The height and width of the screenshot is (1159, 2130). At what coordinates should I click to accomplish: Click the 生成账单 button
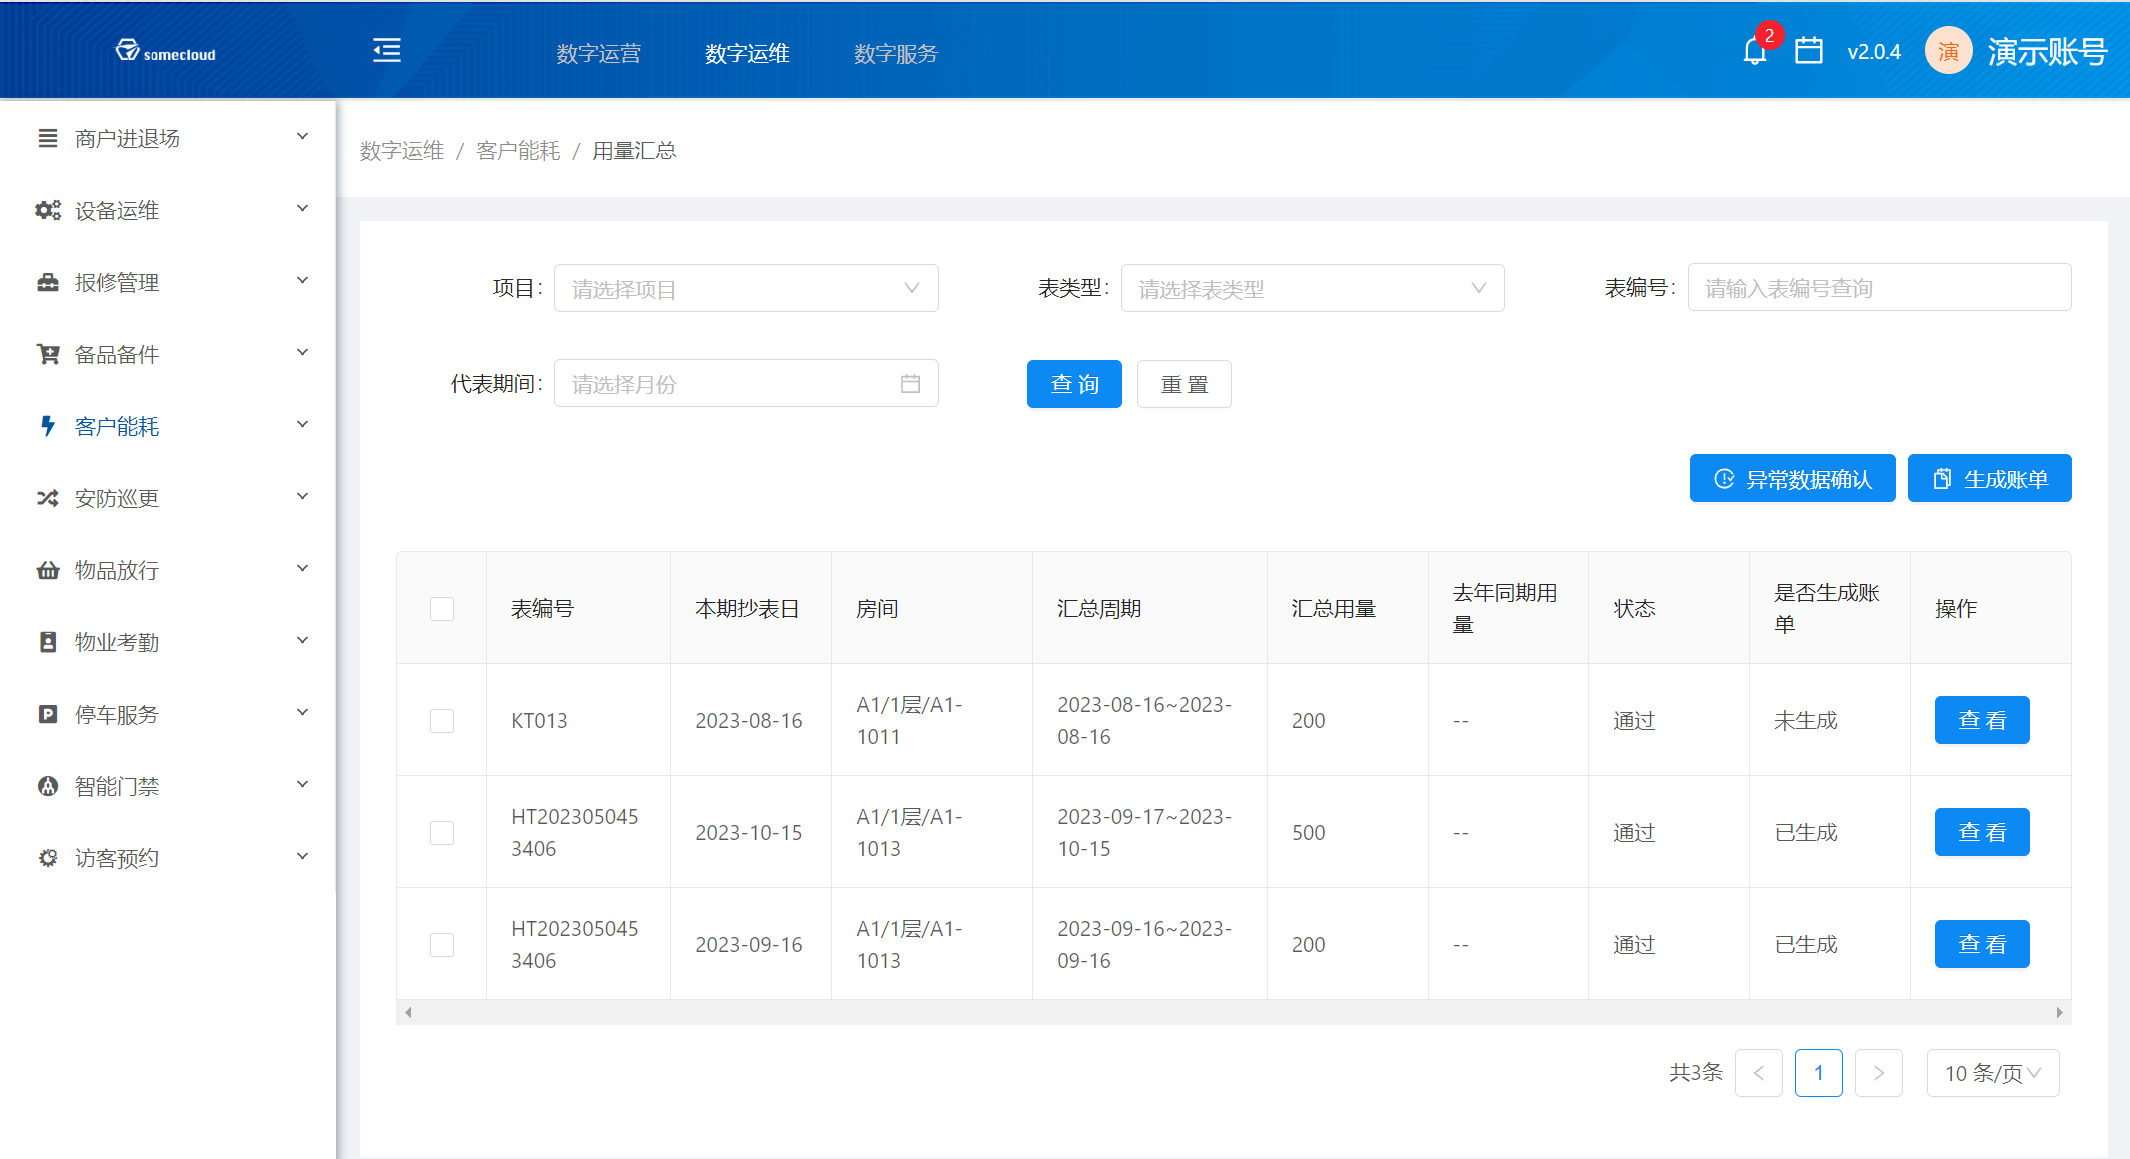pyautogui.click(x=1990, y=479)
